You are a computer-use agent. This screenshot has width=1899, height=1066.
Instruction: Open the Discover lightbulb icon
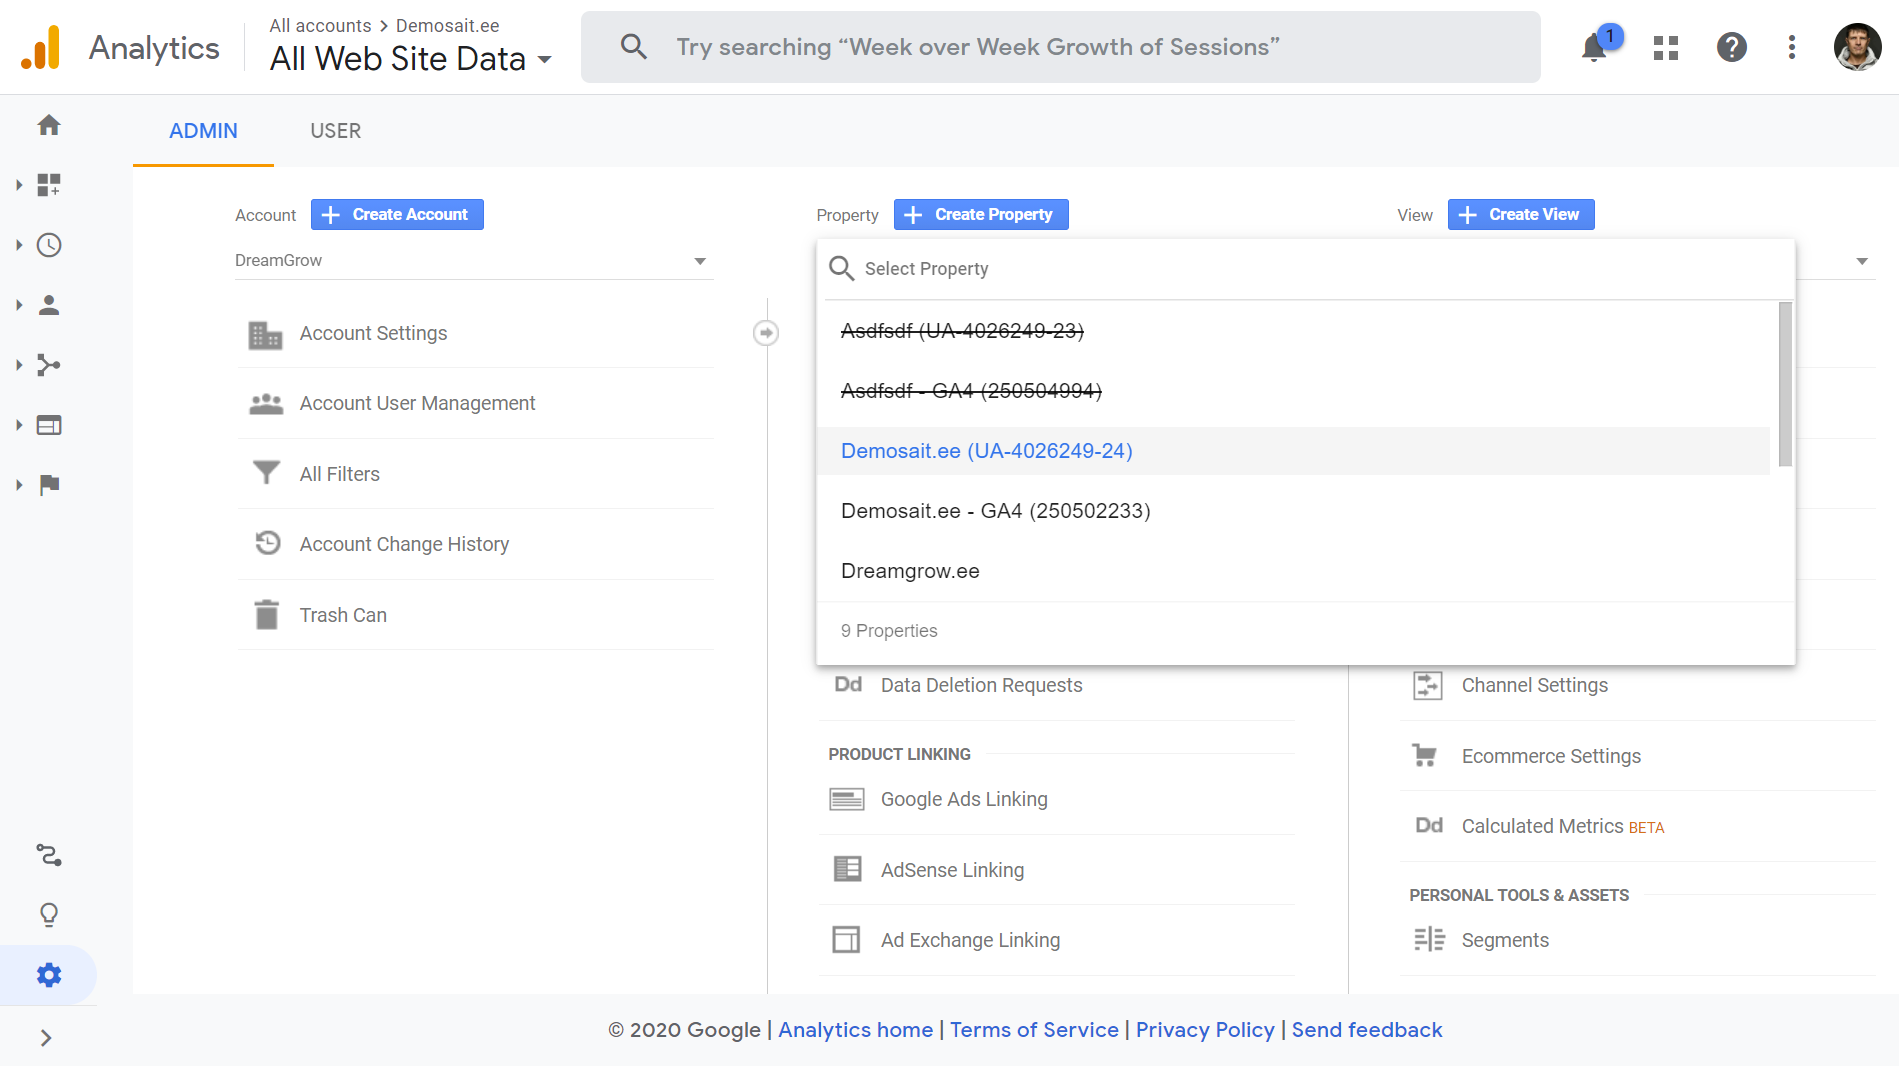[x=49, y=915]
